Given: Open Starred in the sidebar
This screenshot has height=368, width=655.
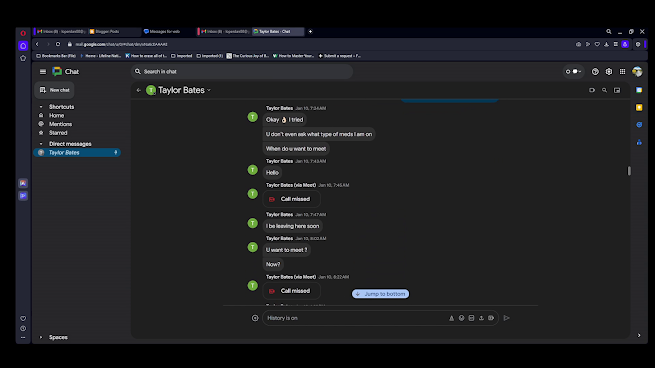Looking at the screenshot, I should pos(58,133).
